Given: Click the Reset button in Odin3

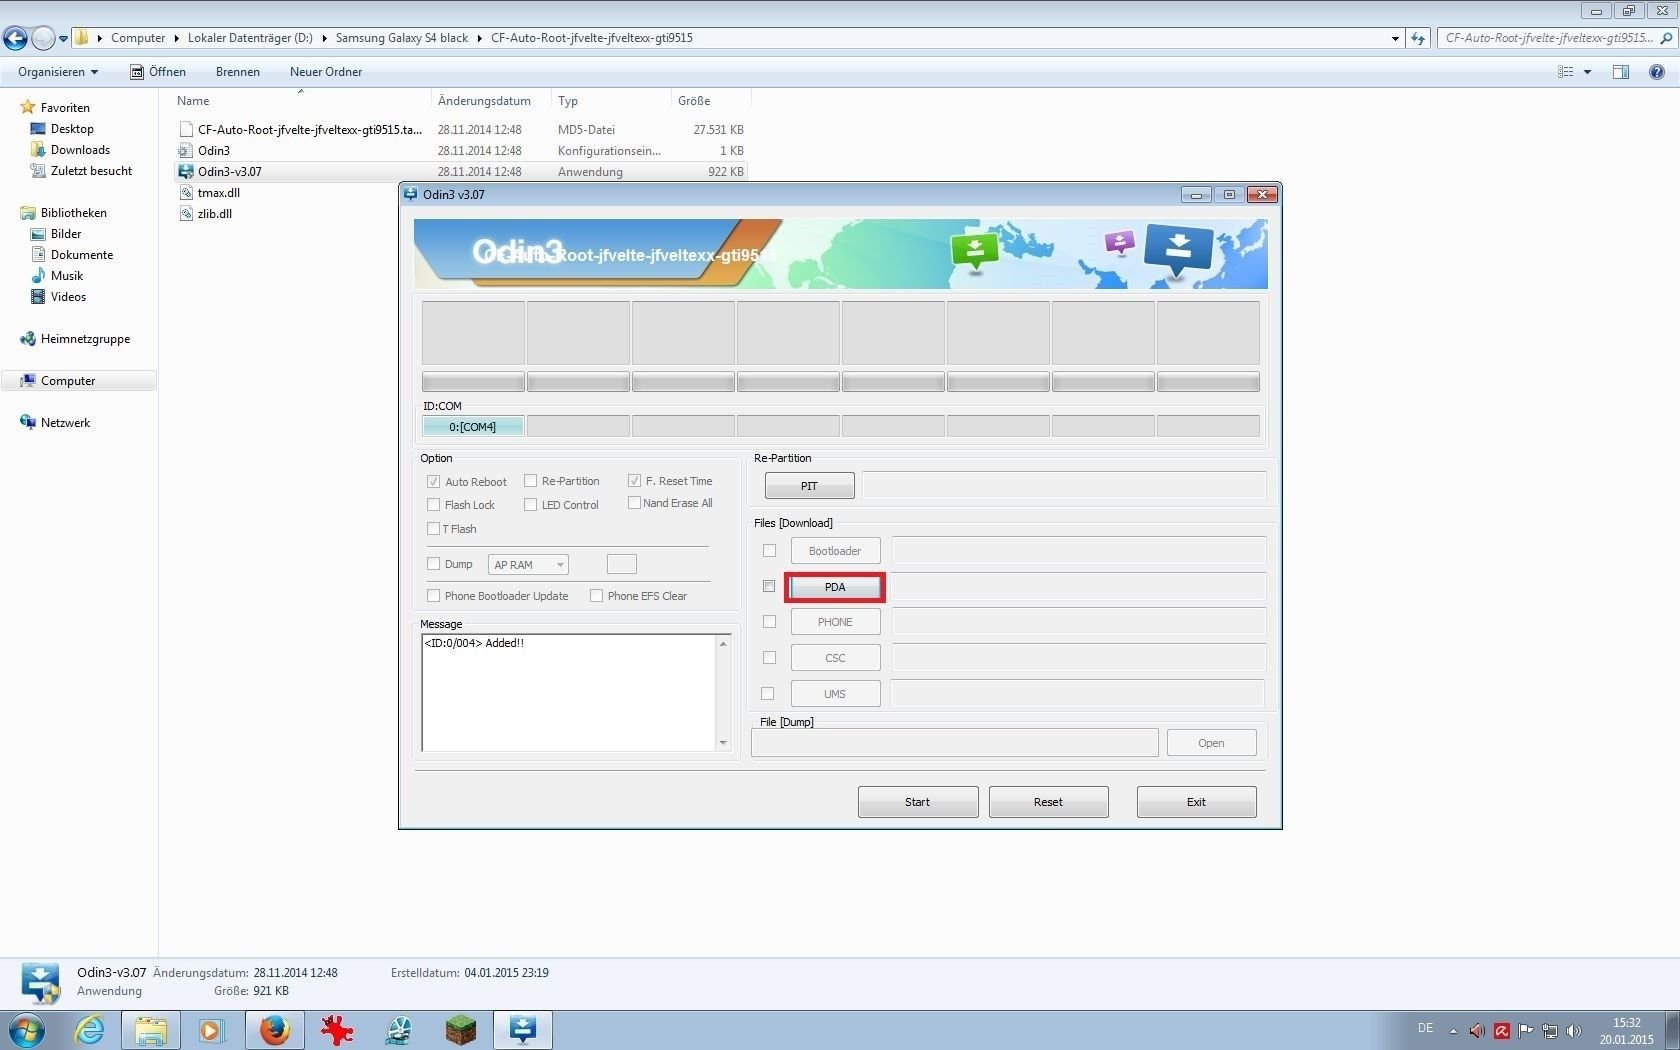Looking at the screenshot, I should click(x=1048, y=802).
